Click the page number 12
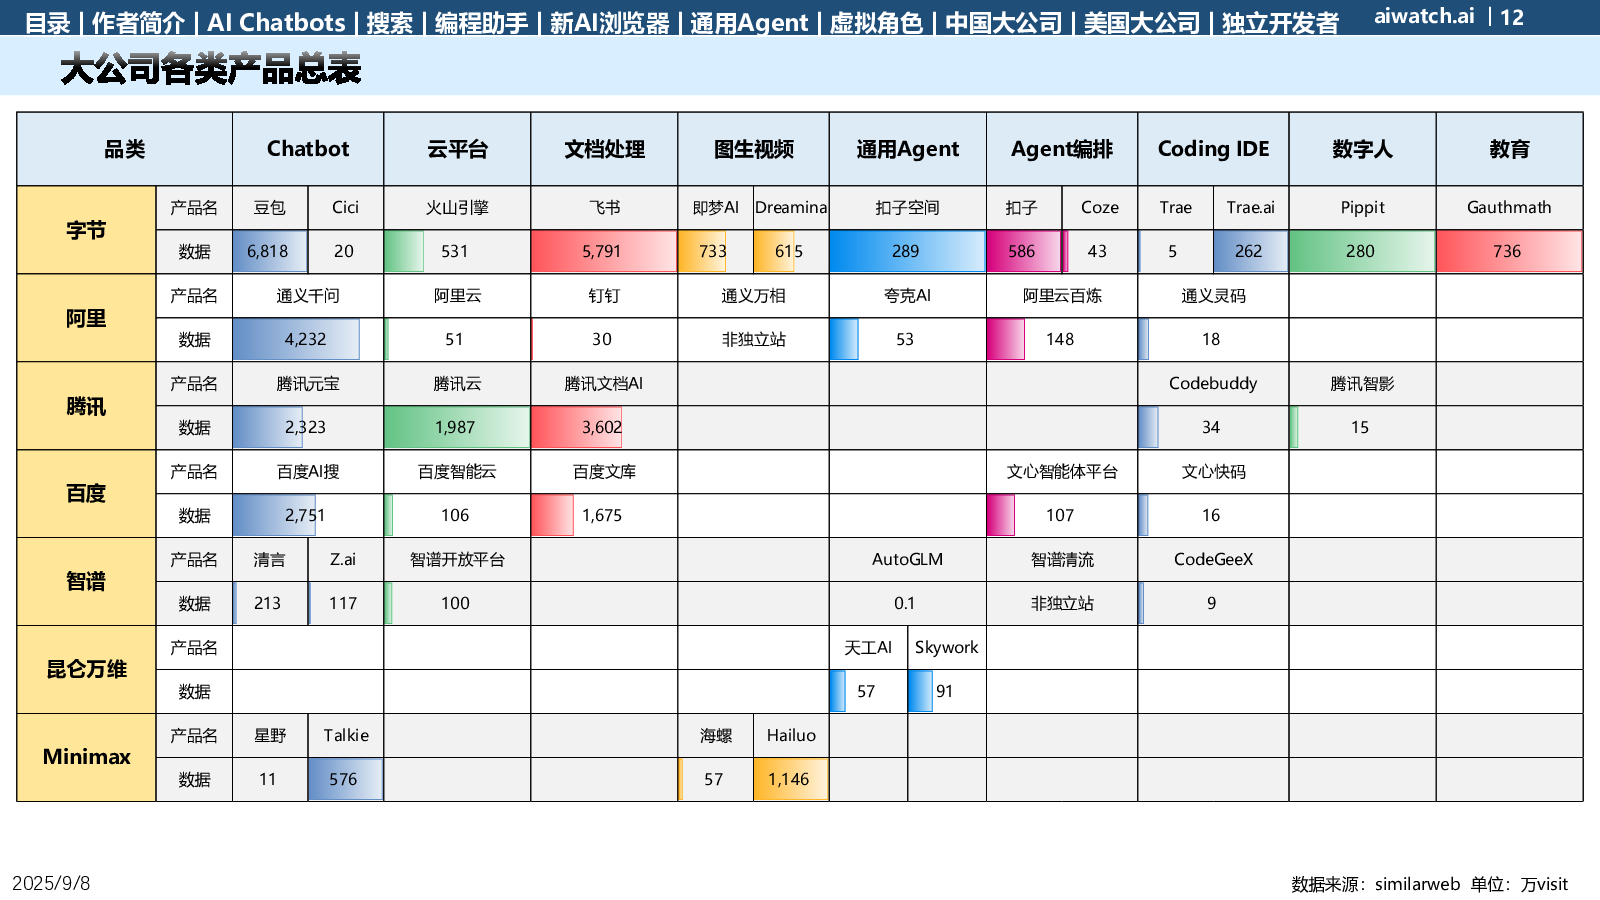 click(x=1512, y=17)
